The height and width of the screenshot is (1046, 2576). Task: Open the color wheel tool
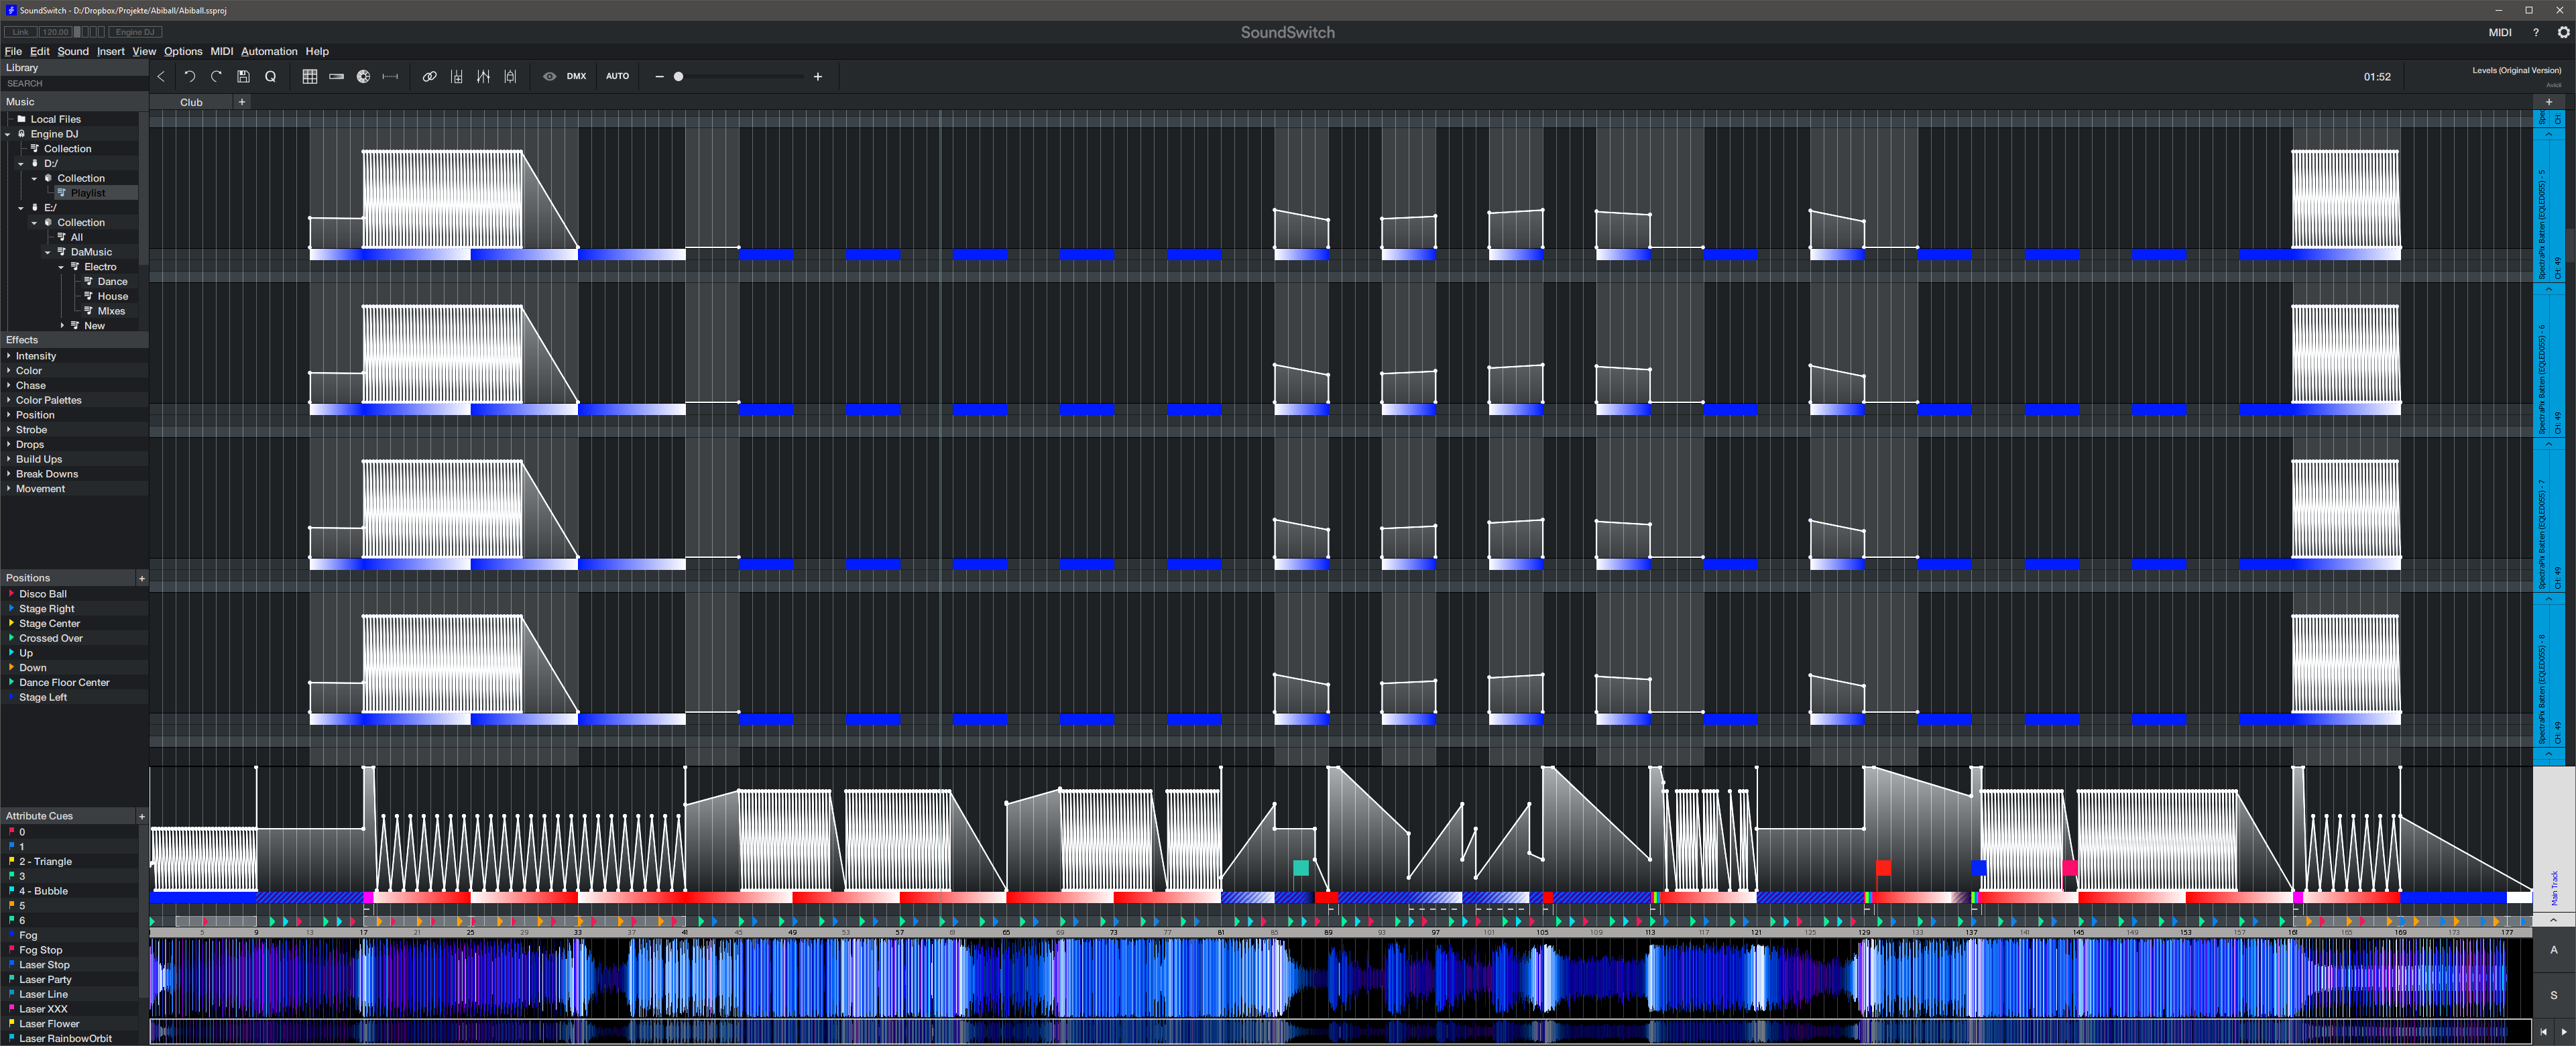point(364,76)
